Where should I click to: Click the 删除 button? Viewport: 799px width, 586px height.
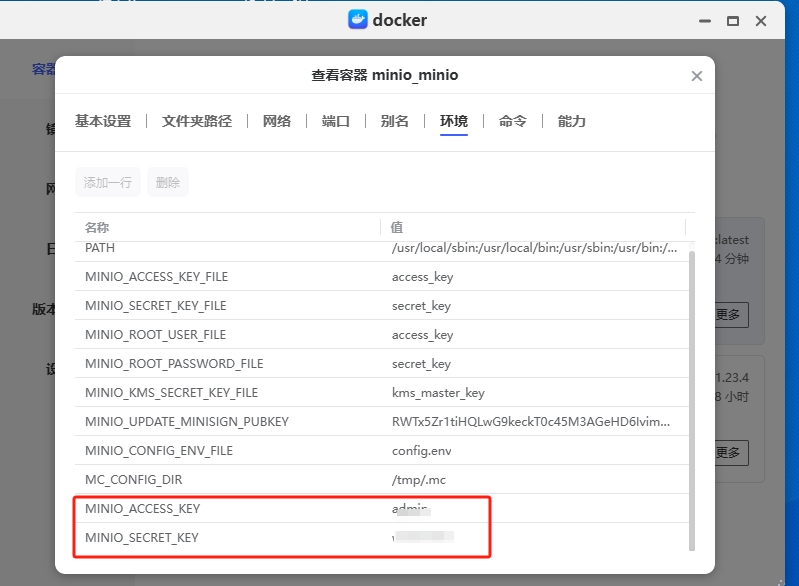[168, 182]
